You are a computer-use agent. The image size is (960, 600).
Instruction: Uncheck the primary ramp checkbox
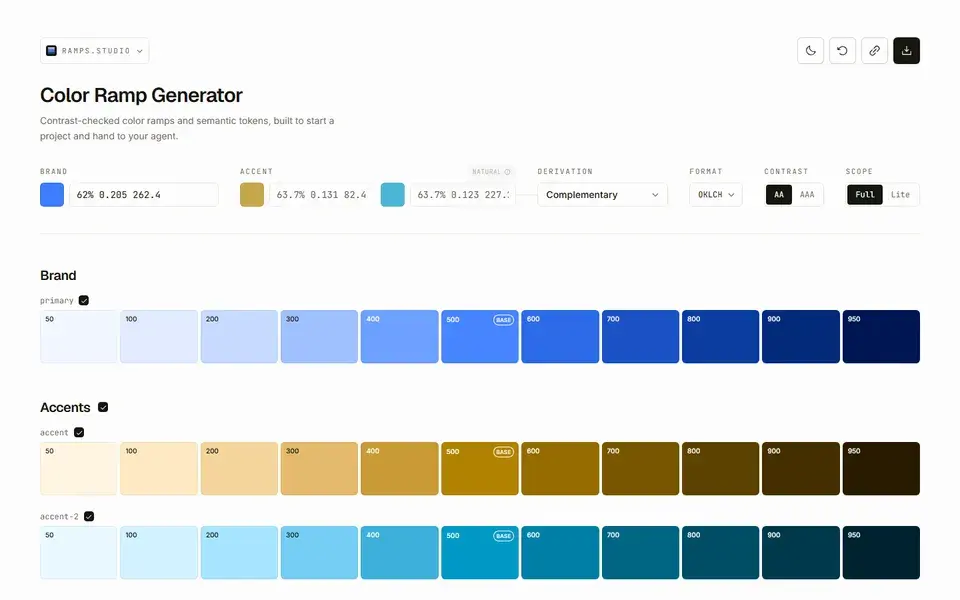[84, 301]
